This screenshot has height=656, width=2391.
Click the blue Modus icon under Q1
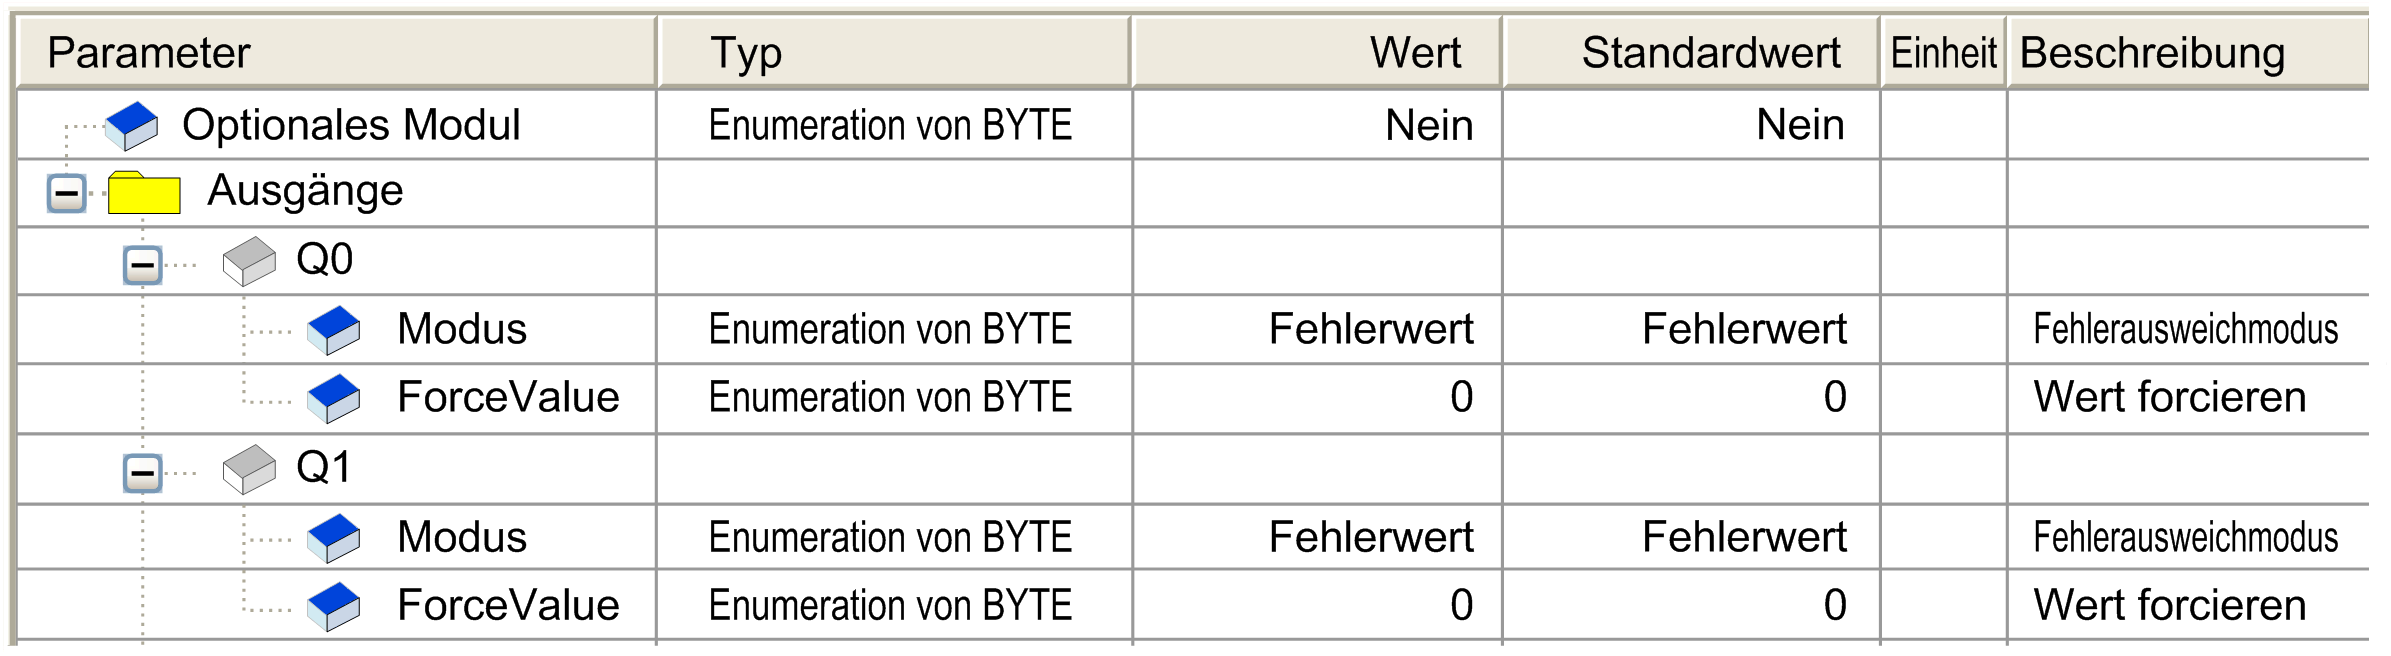click(x=334, y=538)
